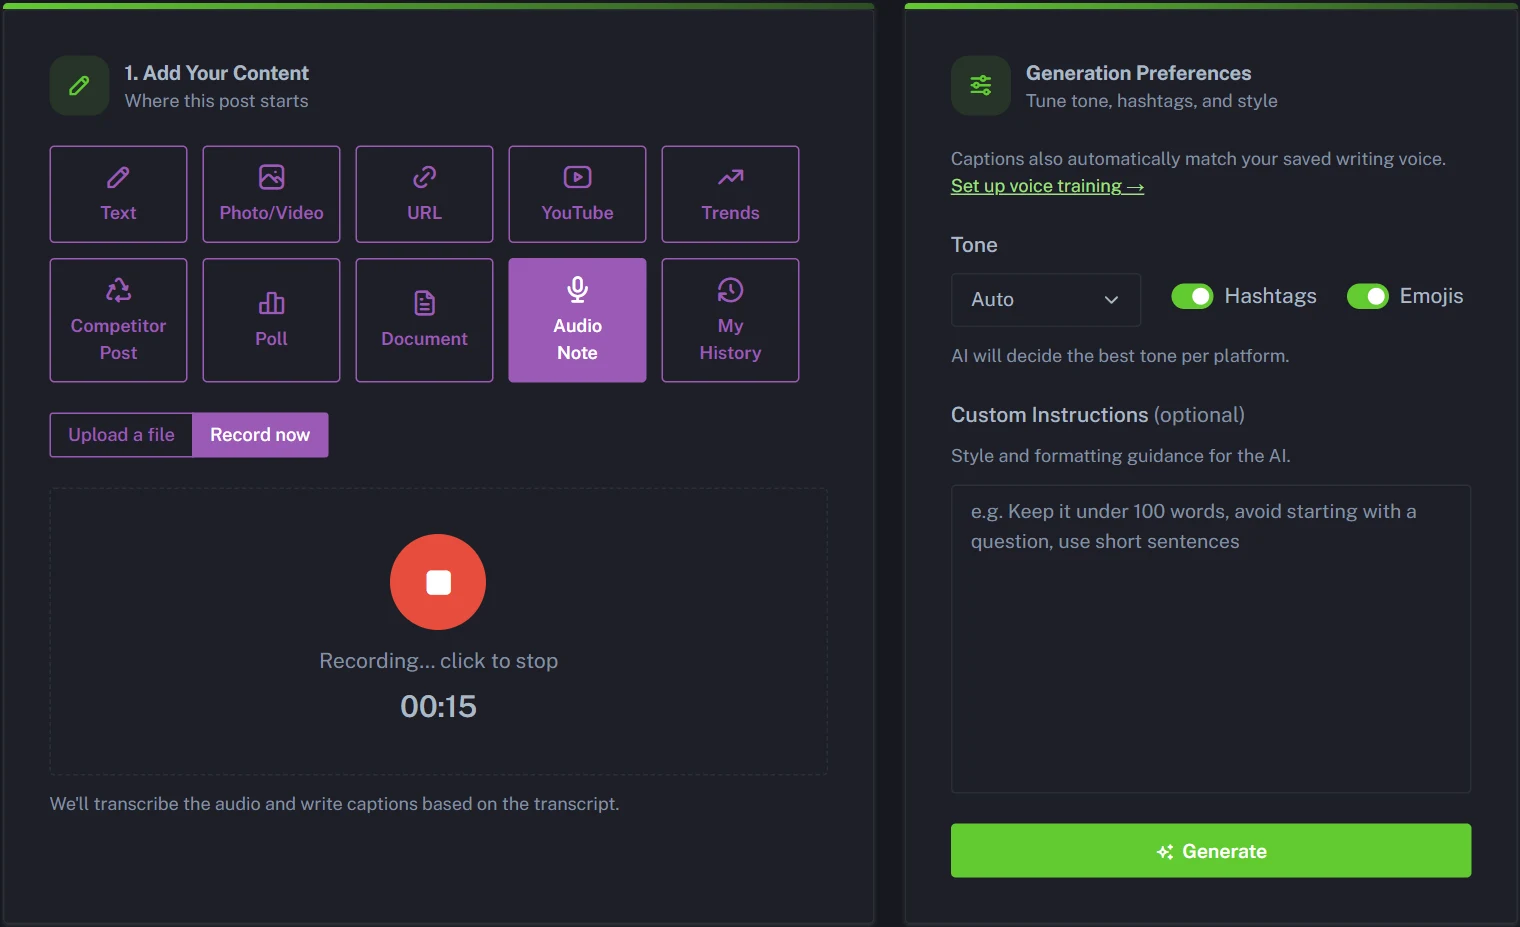Pick the URL link content tile
Screen dimensions: 1520x927
(424, 194)
